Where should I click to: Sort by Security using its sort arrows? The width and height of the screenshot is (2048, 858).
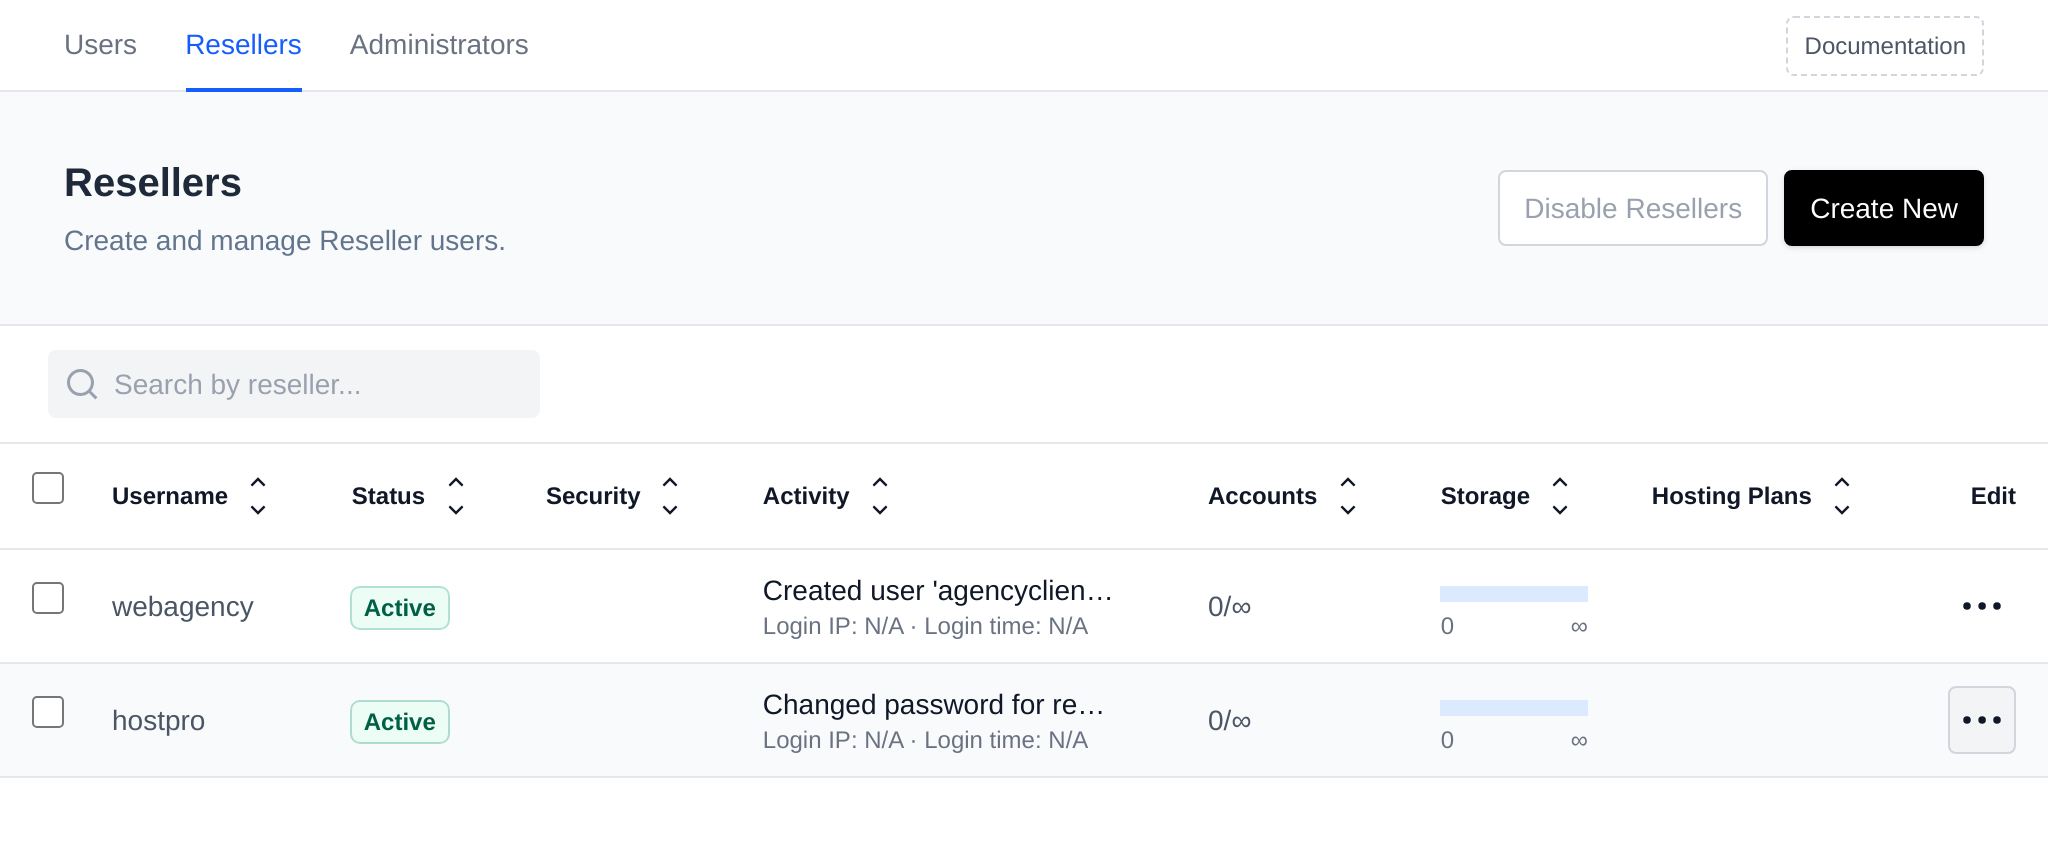click(x=670, y=496)
